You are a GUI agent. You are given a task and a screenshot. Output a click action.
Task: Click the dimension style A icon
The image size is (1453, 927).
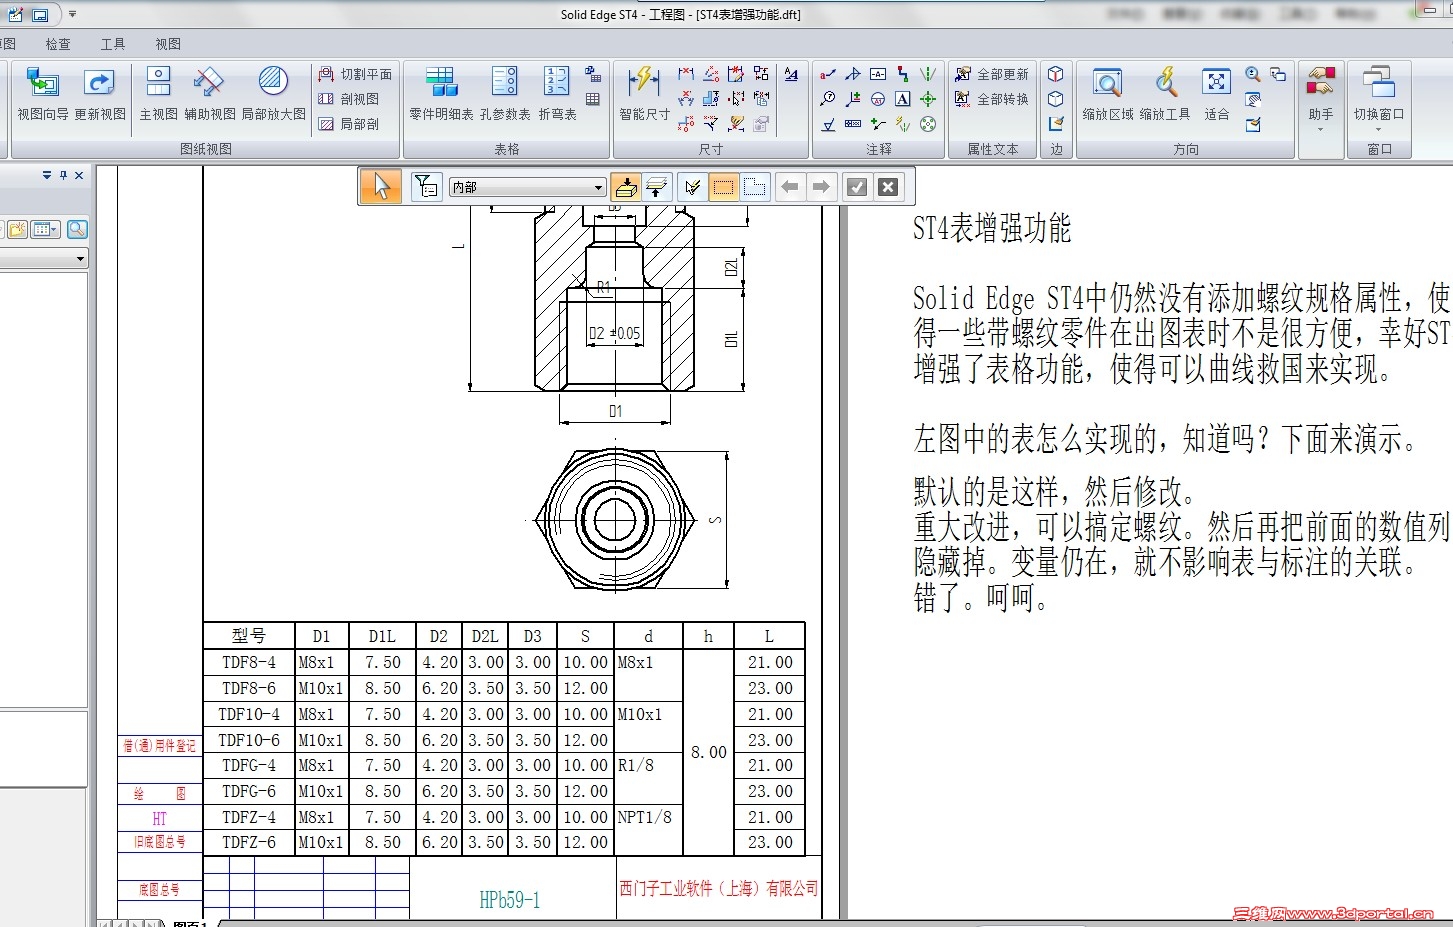791,74
